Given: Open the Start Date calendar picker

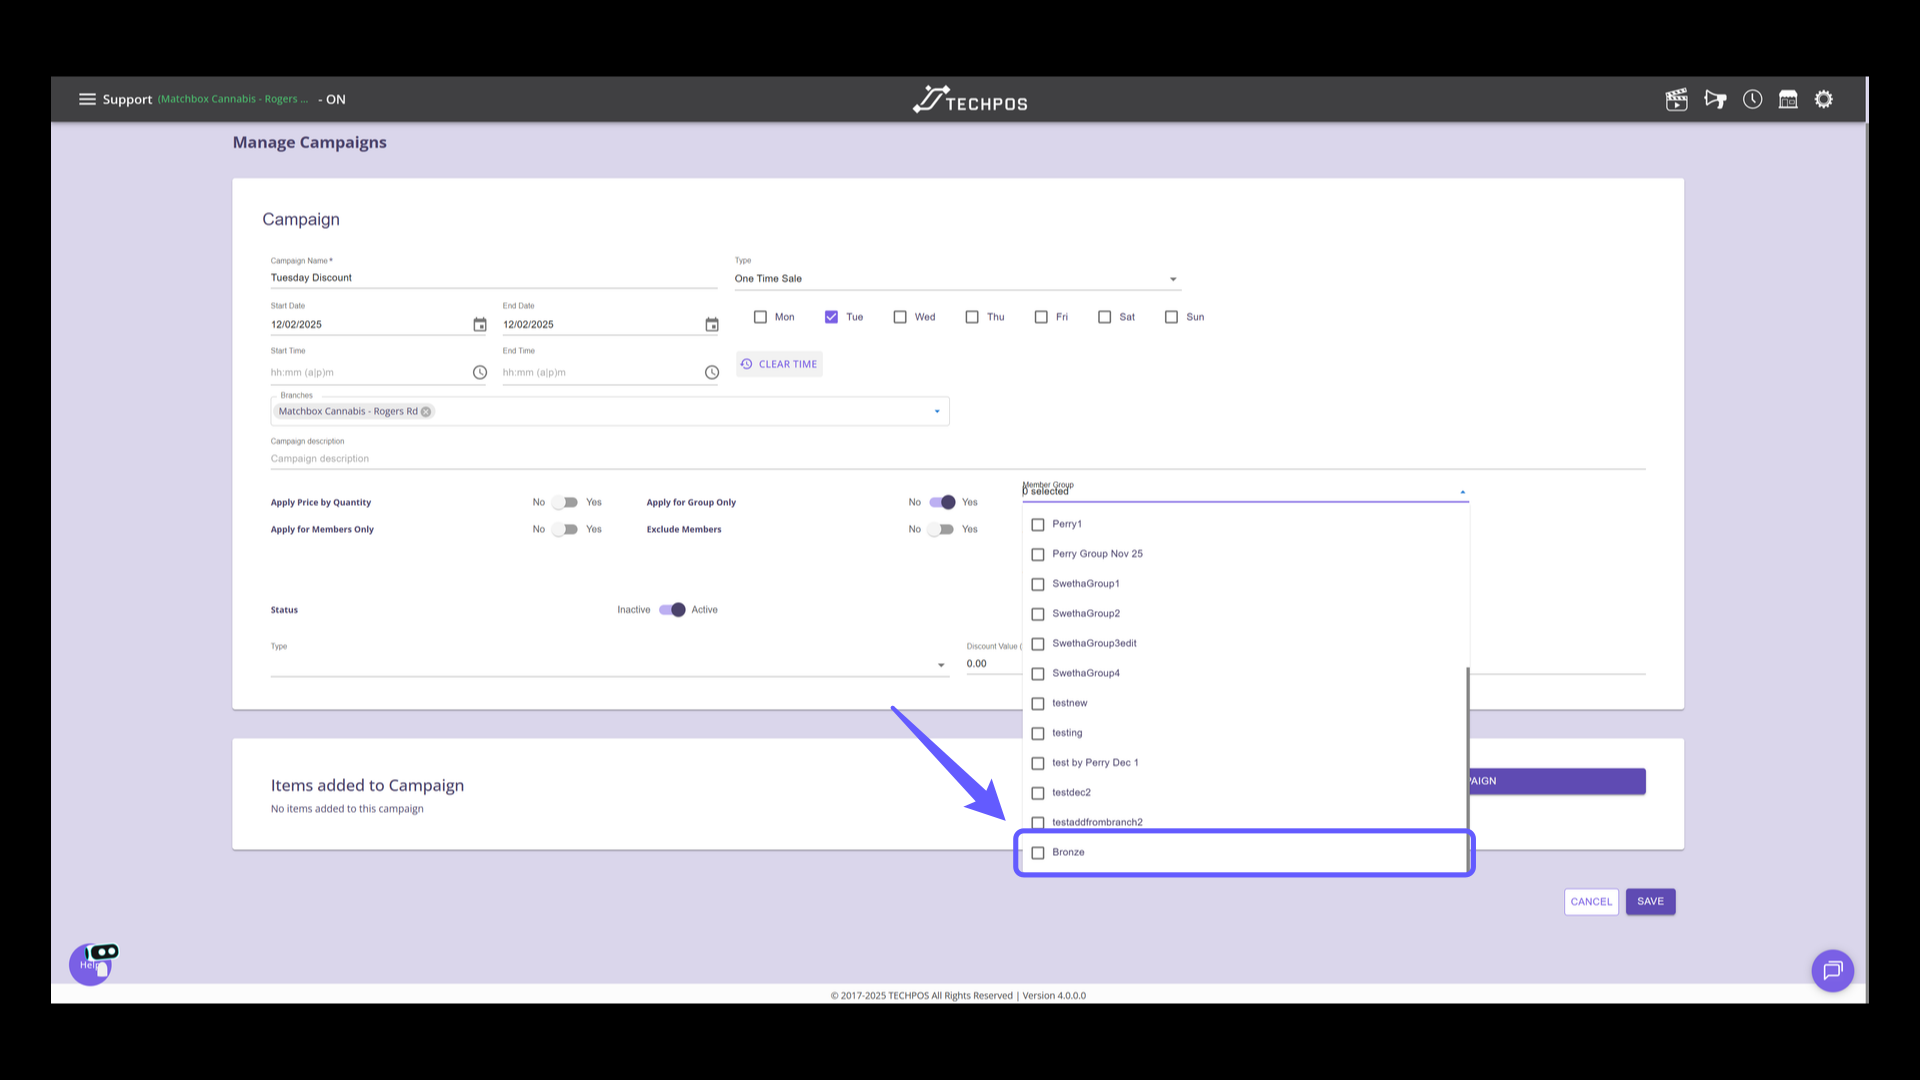Looking at the screenshot, I should pyautogui.click(x=480, y=325).
